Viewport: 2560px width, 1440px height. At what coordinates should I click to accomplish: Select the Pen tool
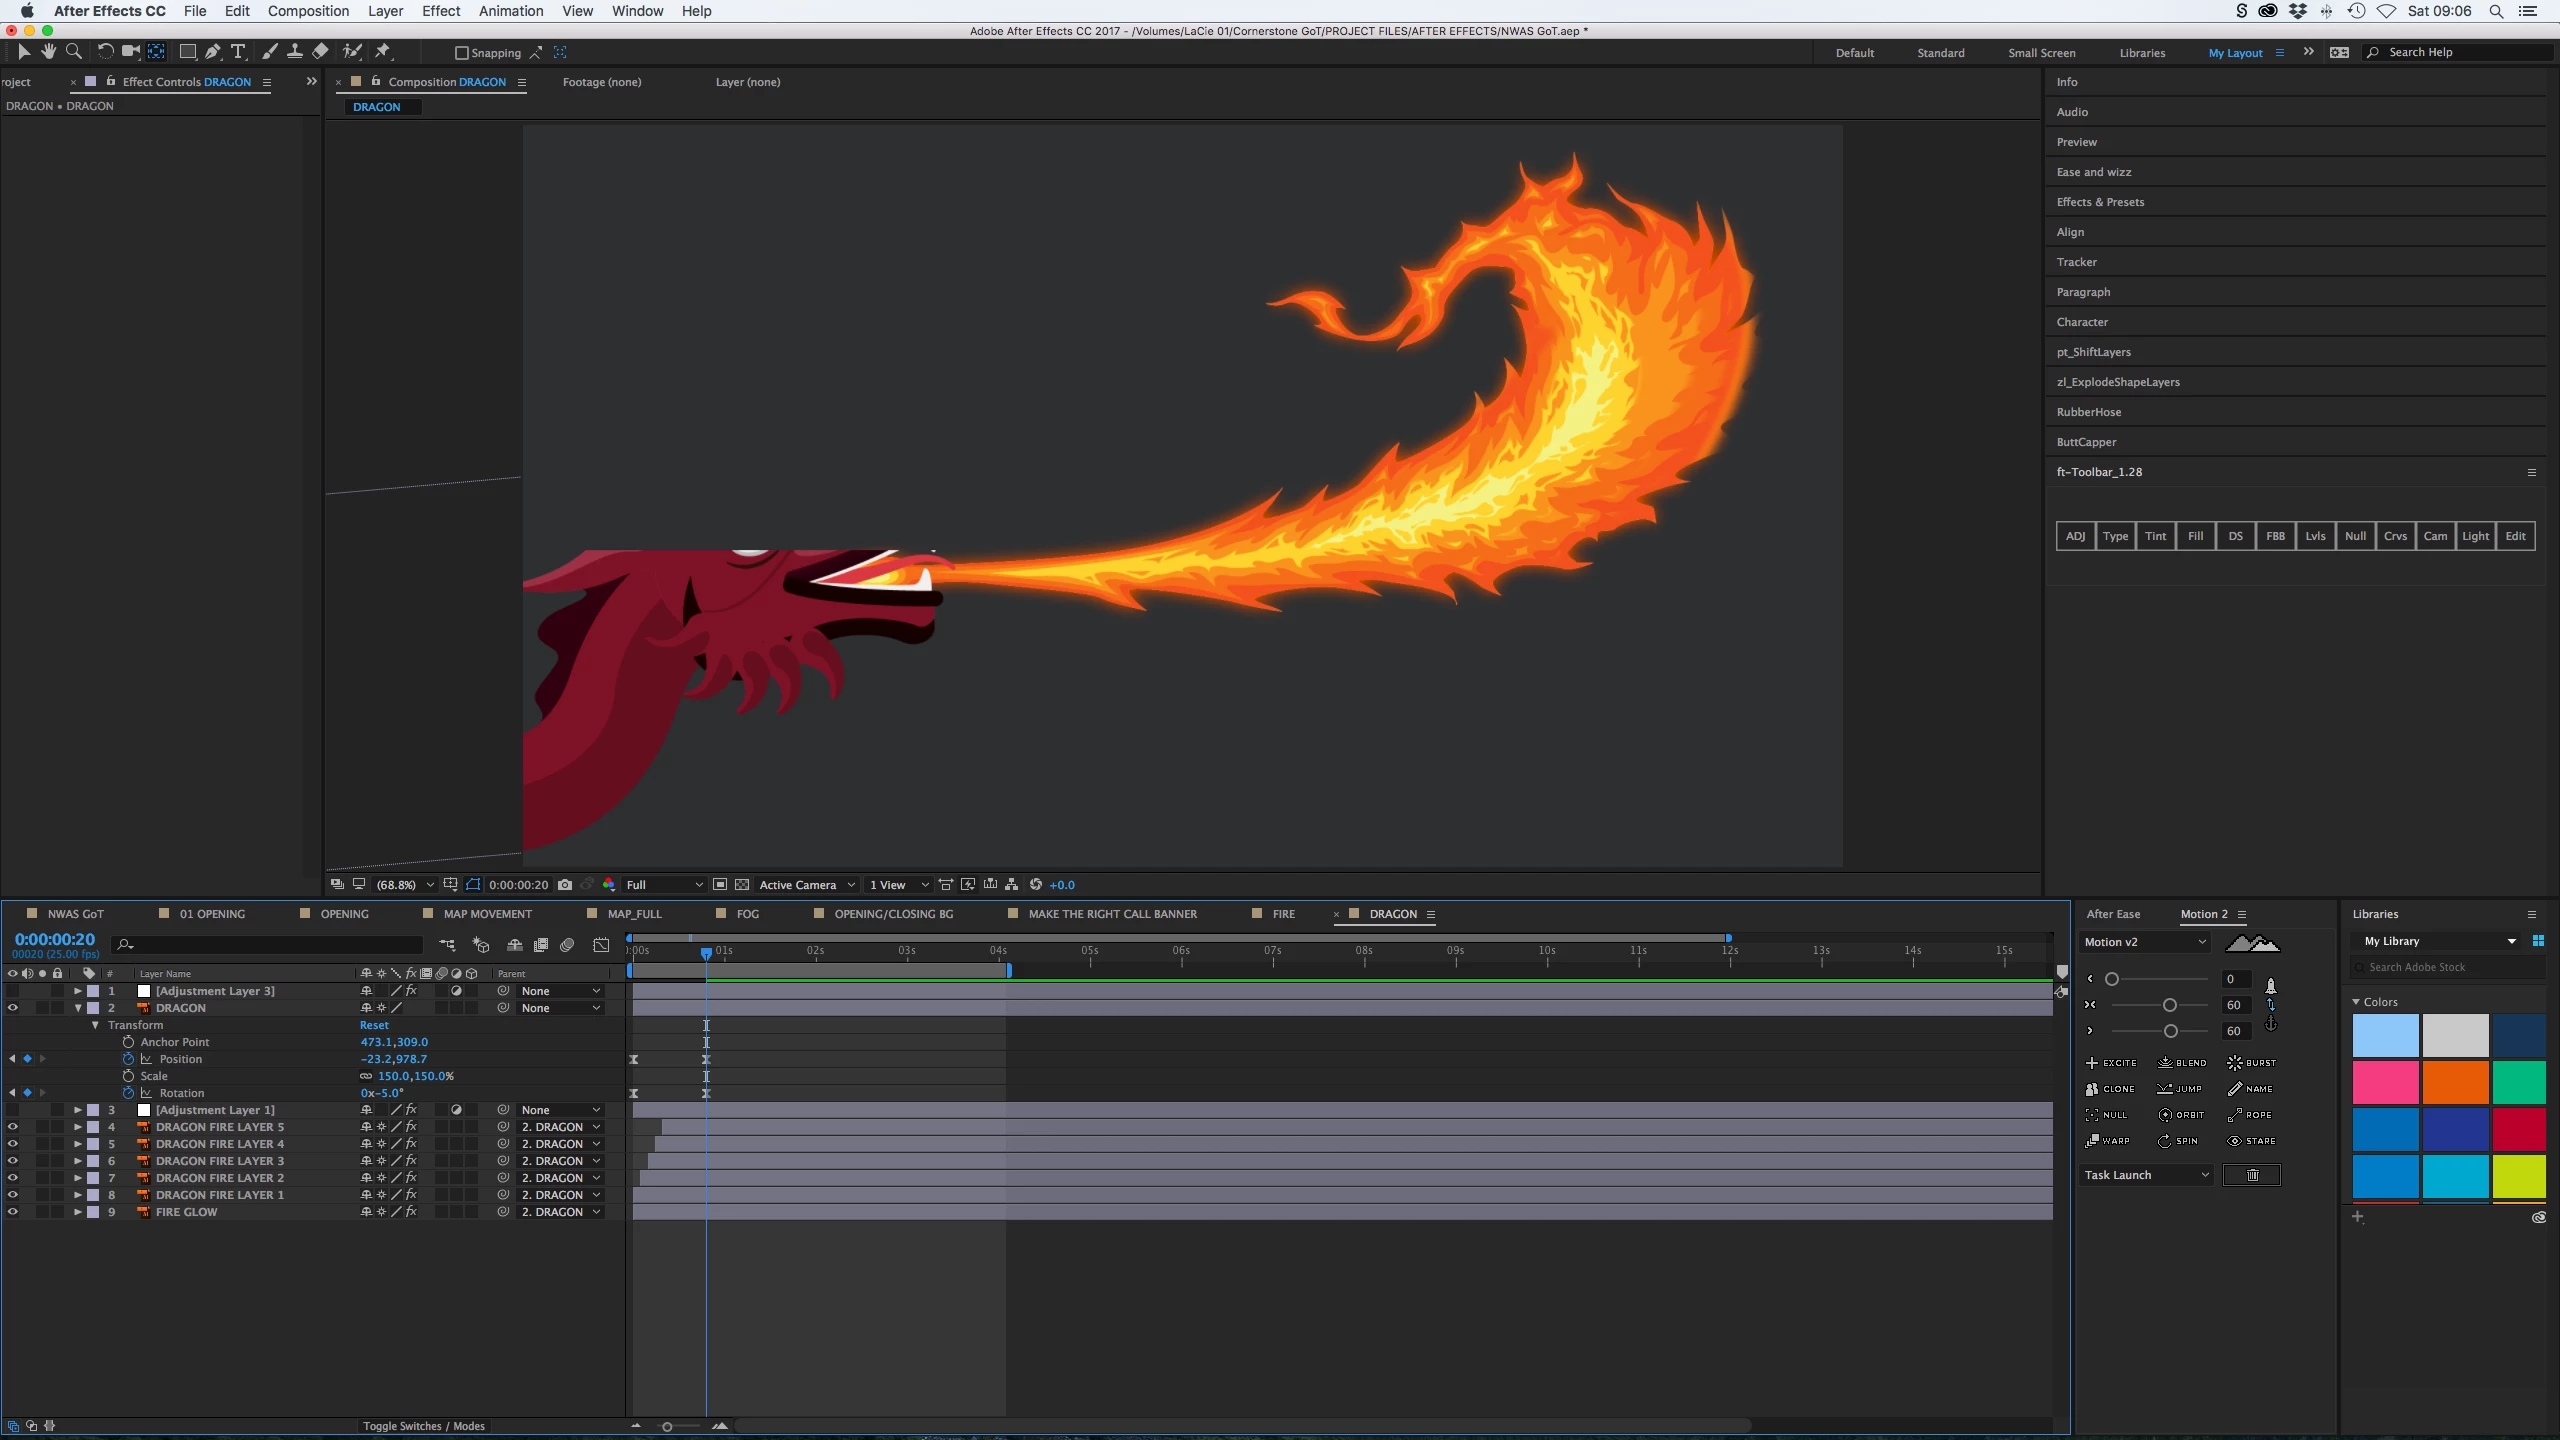click(x=213, y=52)
